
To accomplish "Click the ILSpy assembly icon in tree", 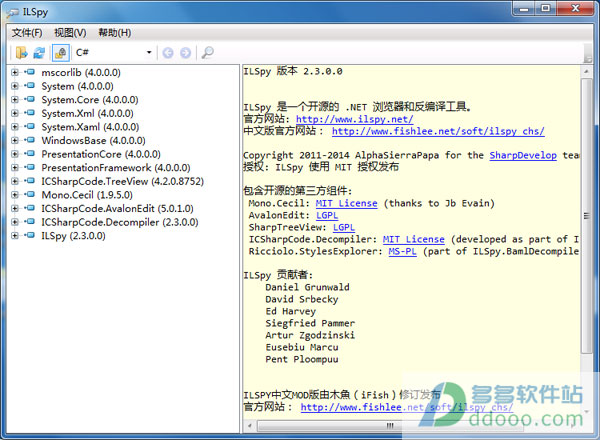I will point(29,235).
